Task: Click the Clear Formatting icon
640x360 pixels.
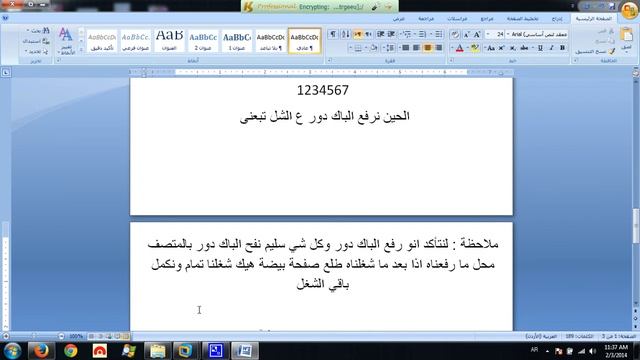Action: pyautogui.click(x=455, y=34)
